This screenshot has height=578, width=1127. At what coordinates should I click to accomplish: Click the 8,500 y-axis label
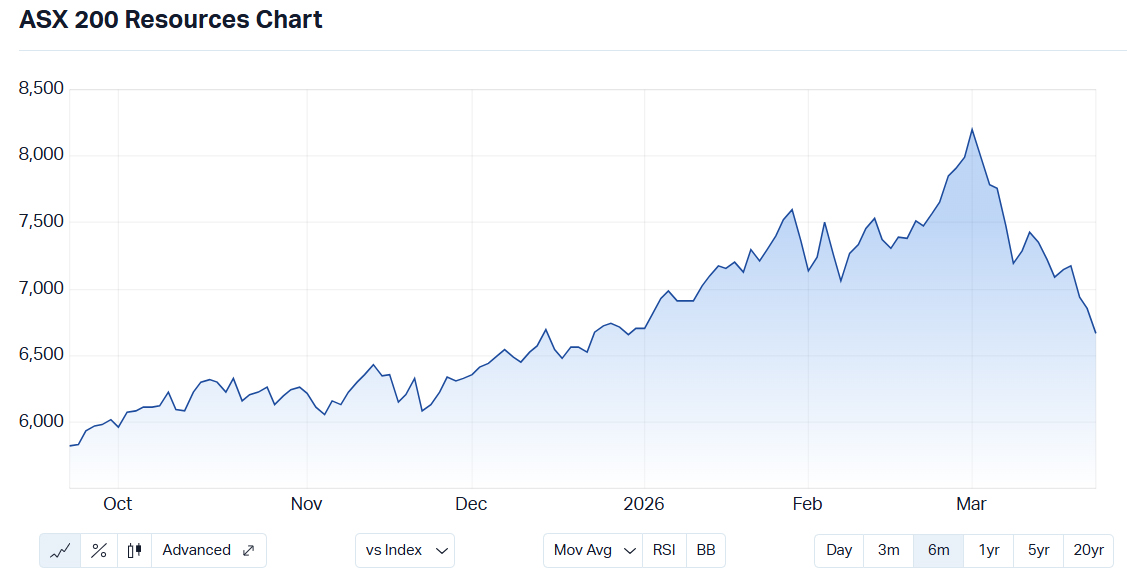point(41,89)
